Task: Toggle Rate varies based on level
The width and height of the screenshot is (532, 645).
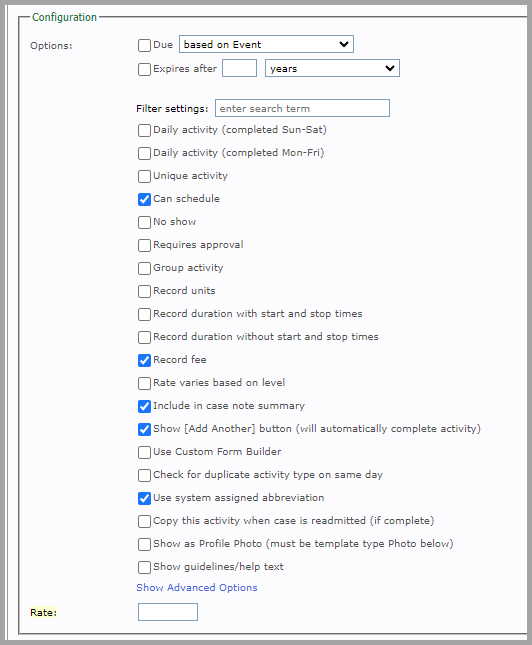Action: 144,383
